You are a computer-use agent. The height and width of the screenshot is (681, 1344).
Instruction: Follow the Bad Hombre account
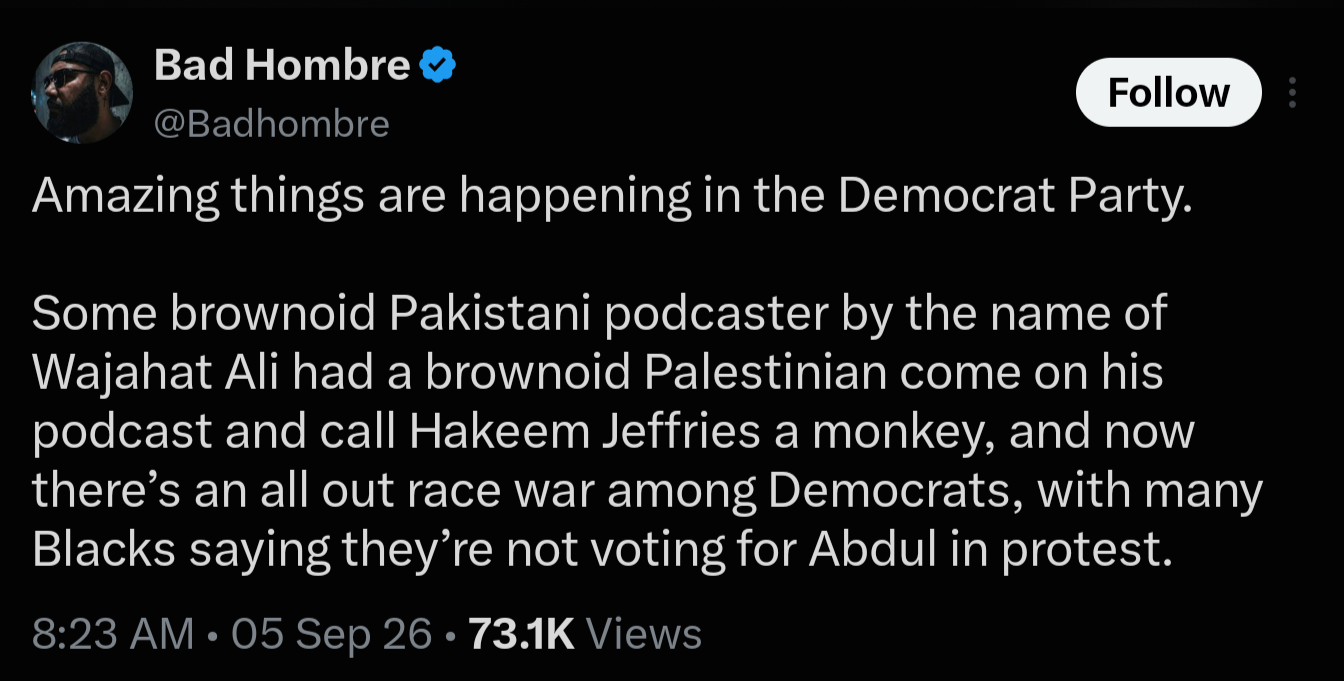(x=1168, y=93)
